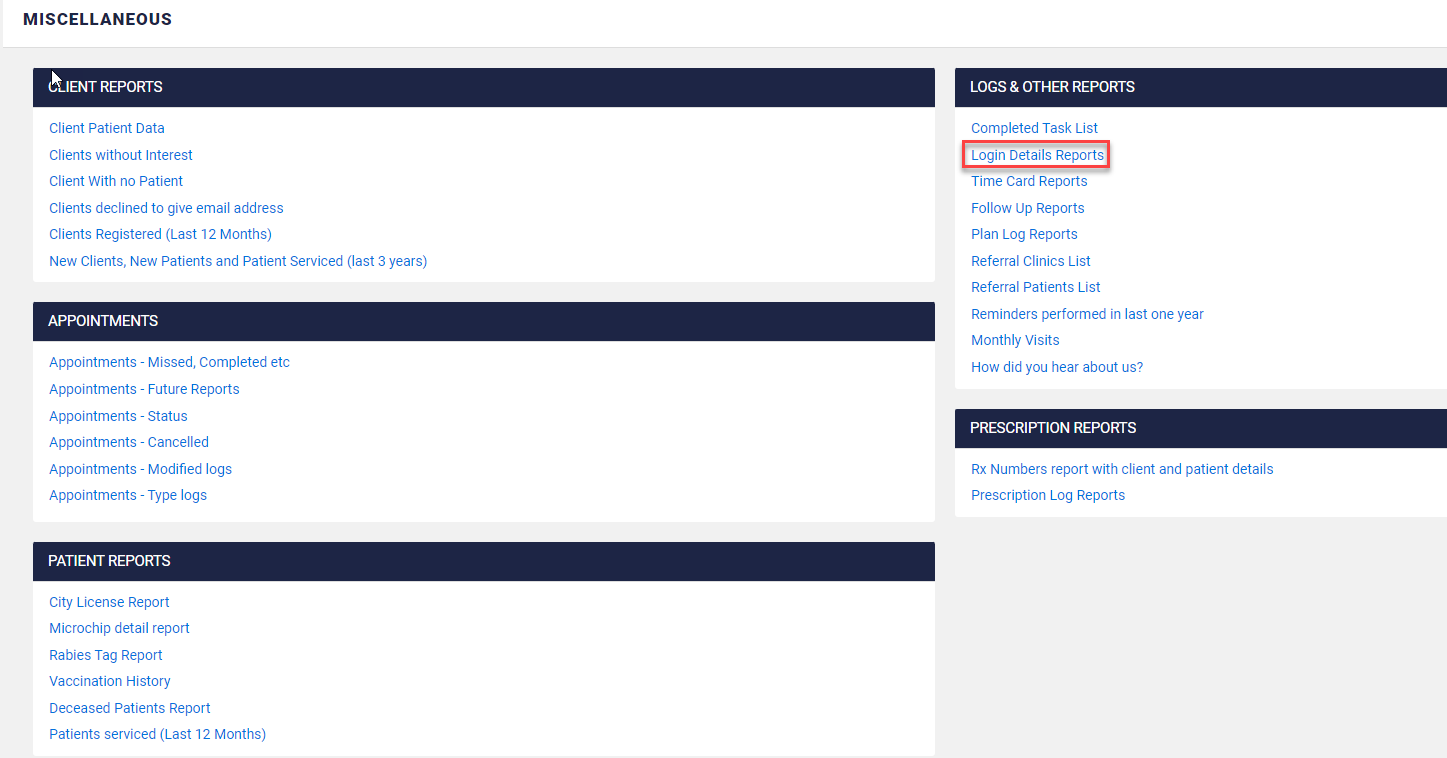
Task: Open the City License Report
Action: (109, 602)
